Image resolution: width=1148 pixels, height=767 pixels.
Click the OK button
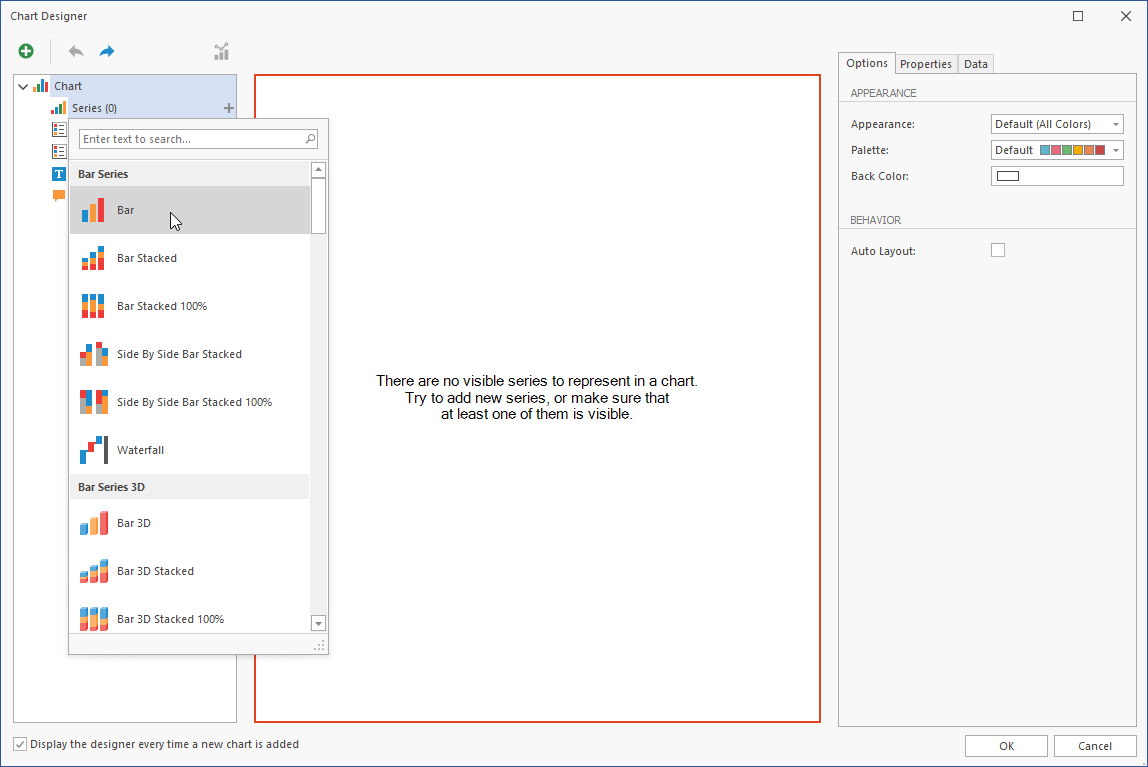coord(1006,746)
